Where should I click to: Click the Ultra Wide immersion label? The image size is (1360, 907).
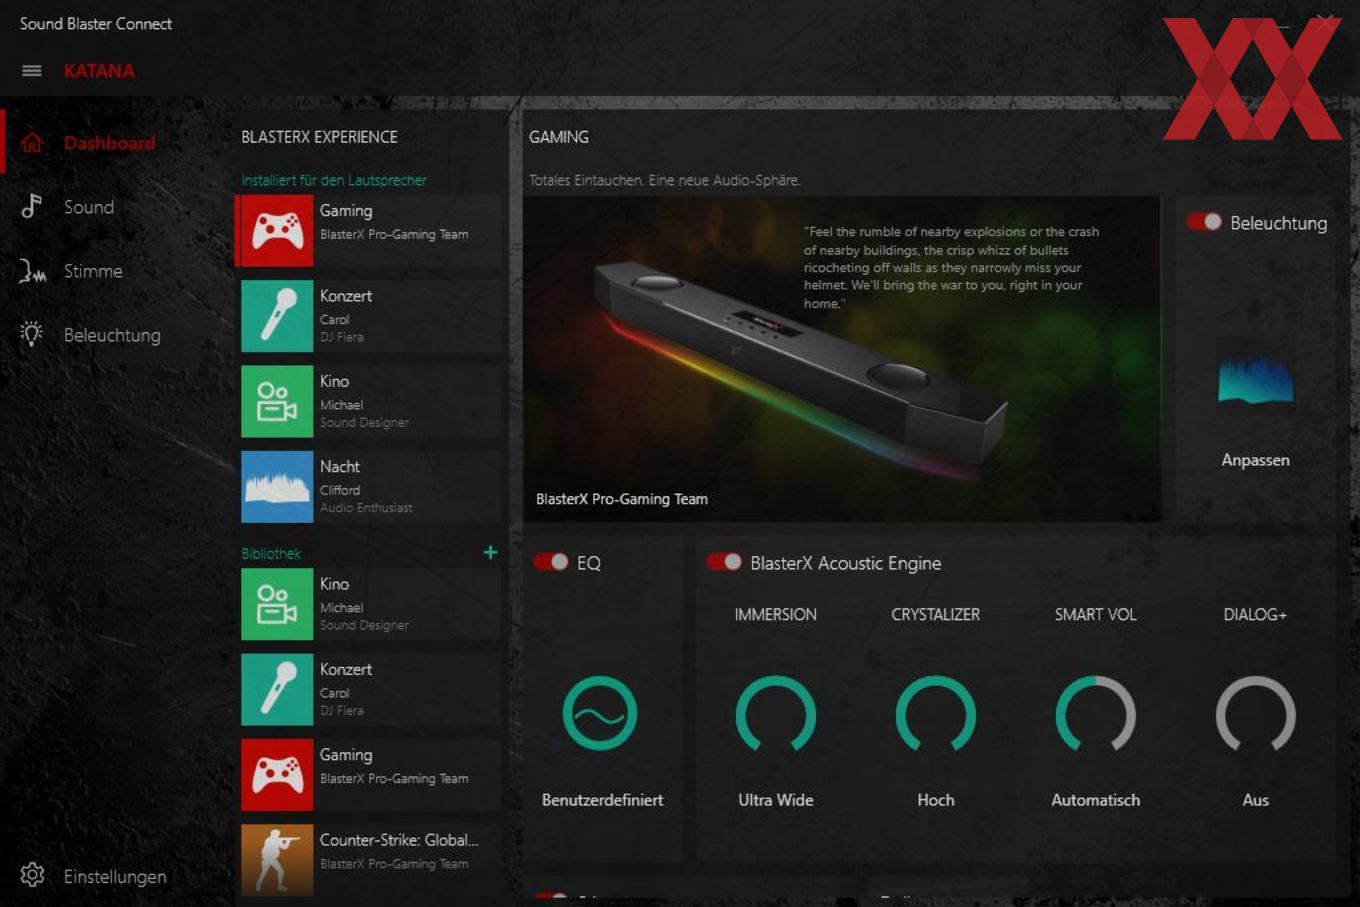[776, 800]
